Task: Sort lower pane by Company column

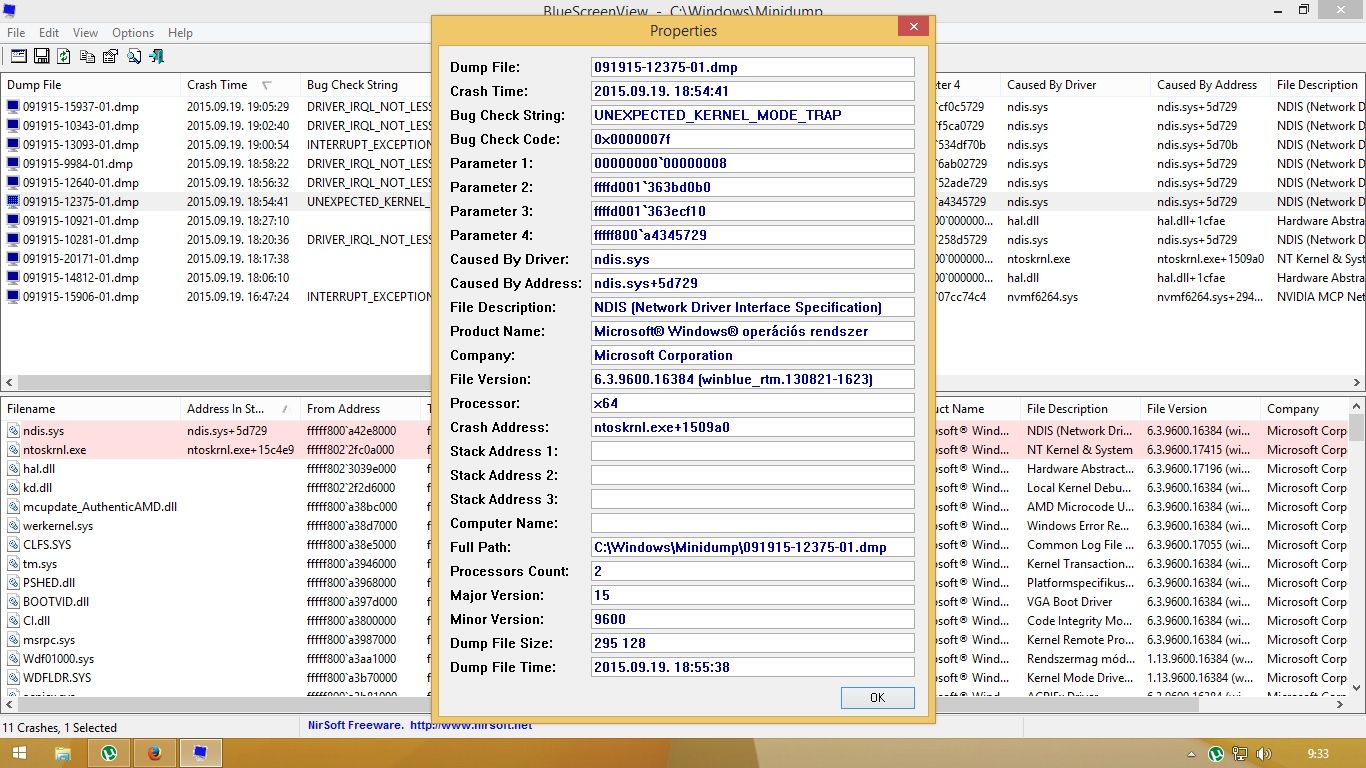Action: (x=1305, y=408)
